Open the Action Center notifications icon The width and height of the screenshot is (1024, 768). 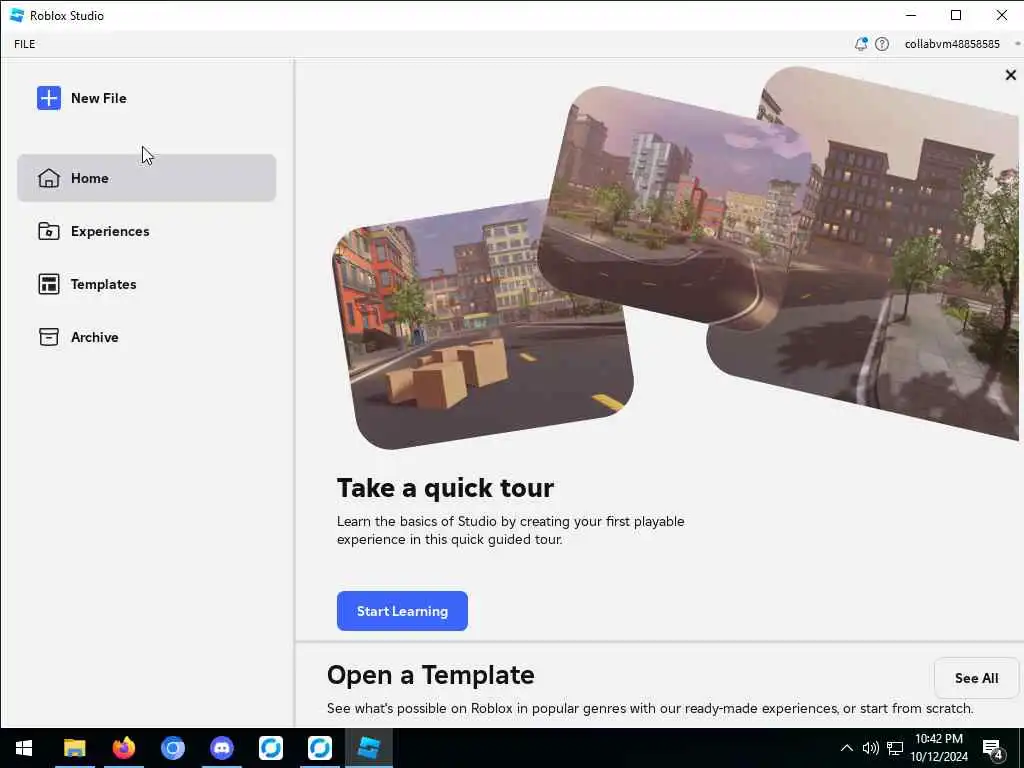coord(993,749)
